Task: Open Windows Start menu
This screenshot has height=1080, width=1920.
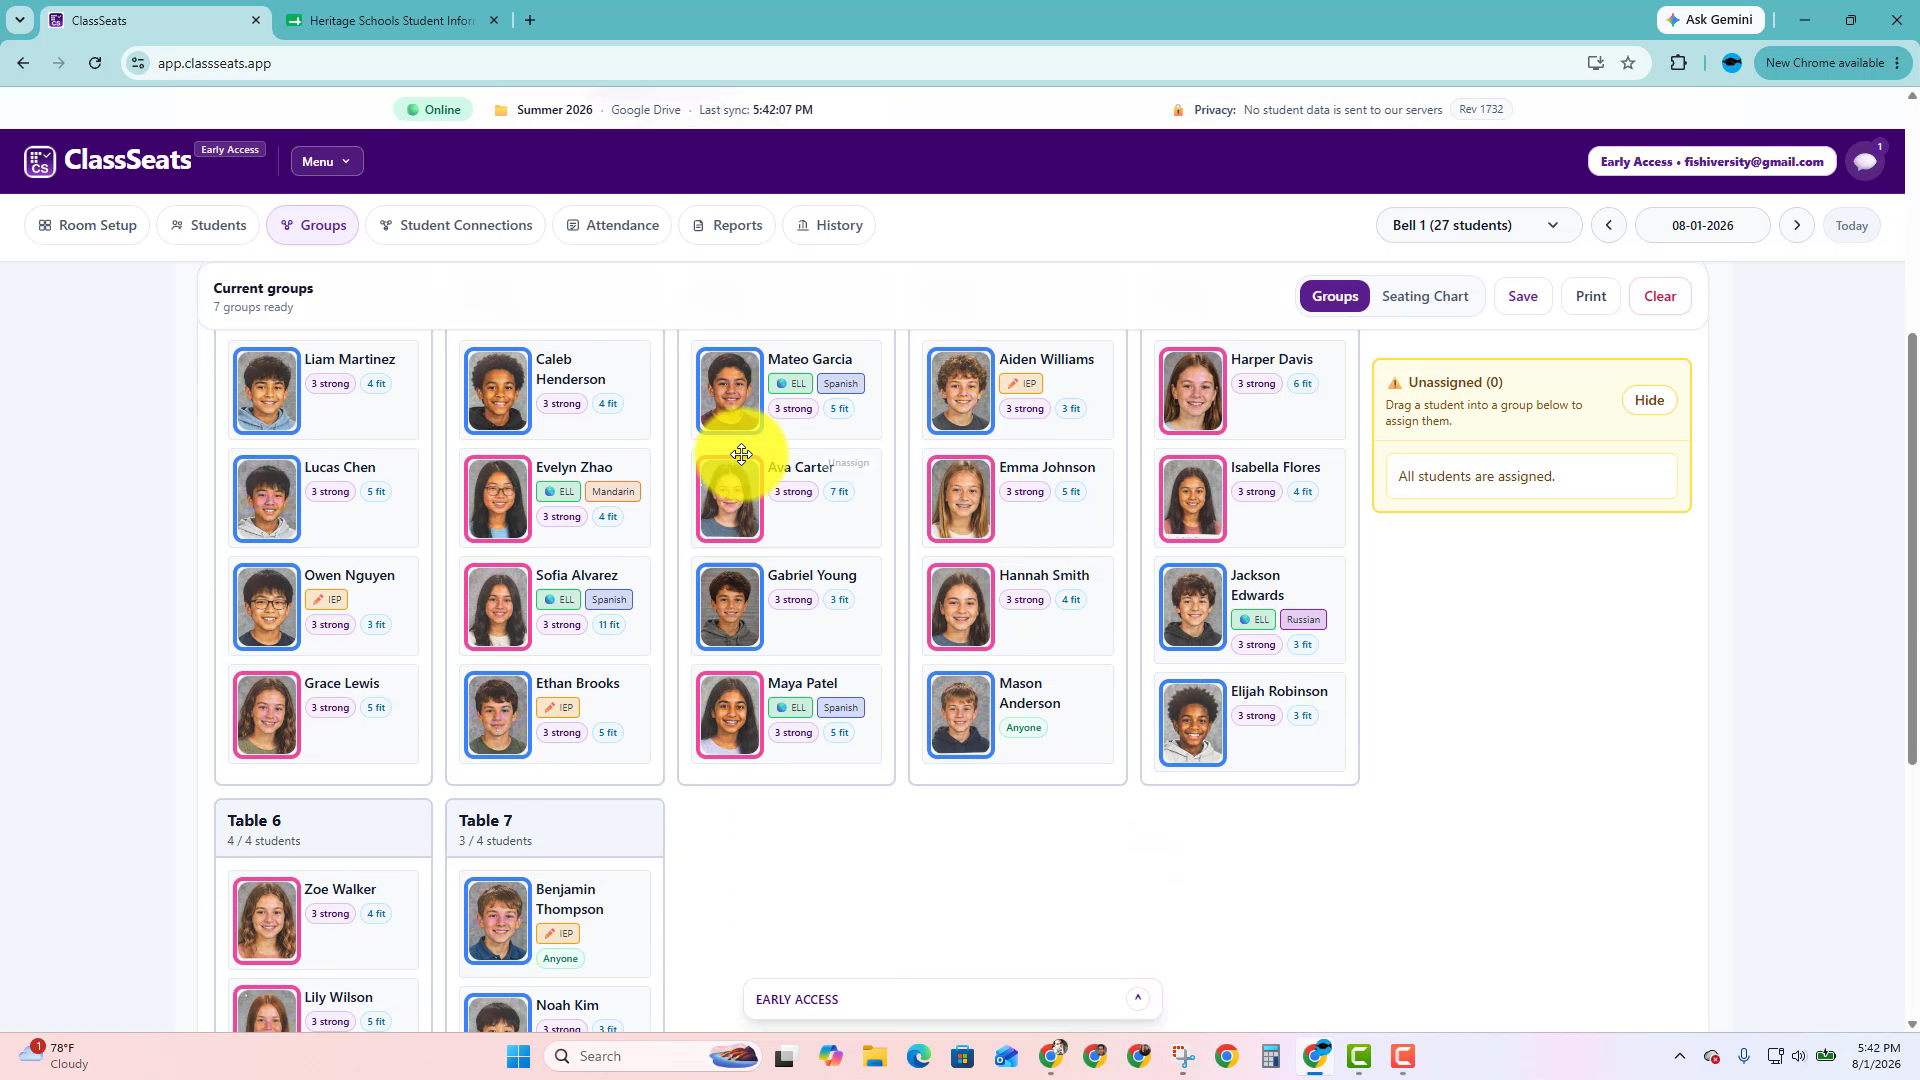Action: coord(518,1056)
